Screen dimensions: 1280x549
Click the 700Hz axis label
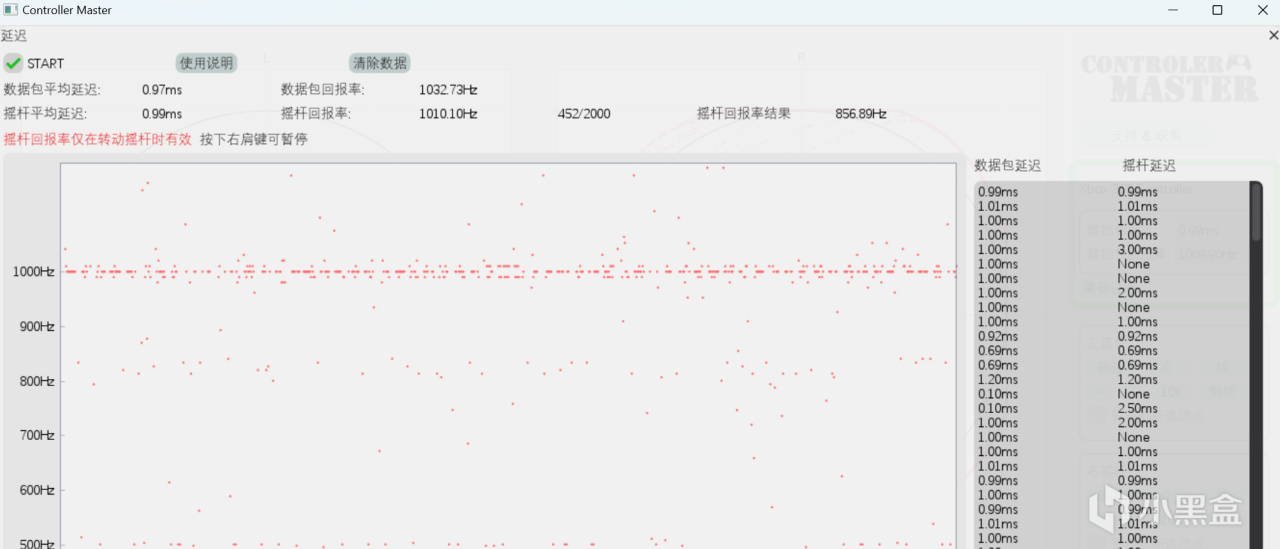coord(35,435)
